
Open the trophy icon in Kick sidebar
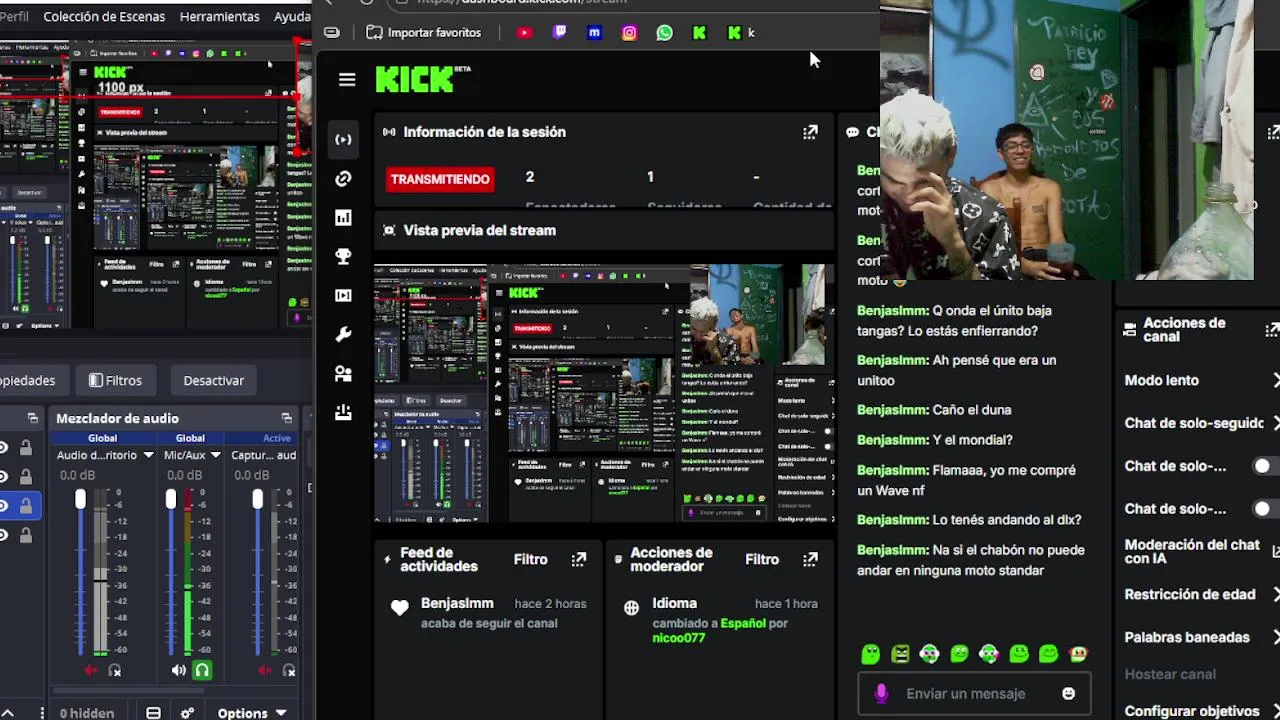click(x=343, y=257)
